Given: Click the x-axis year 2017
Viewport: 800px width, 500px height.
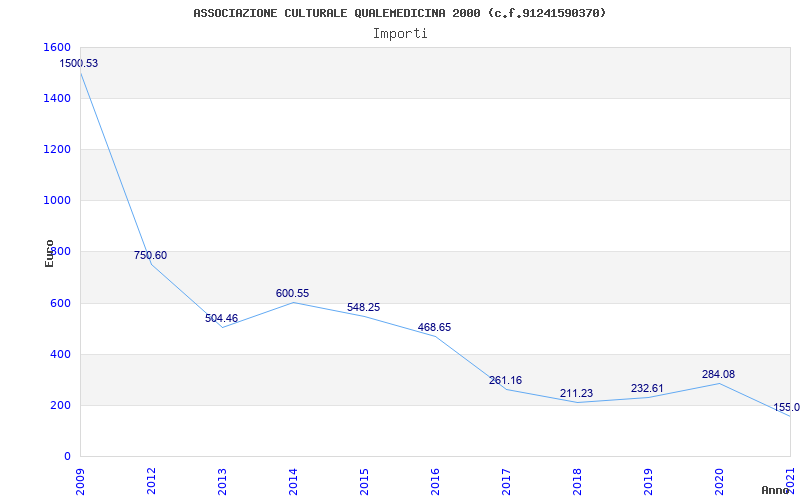Looking at the screenshot, I should click(x=506, y=482).
